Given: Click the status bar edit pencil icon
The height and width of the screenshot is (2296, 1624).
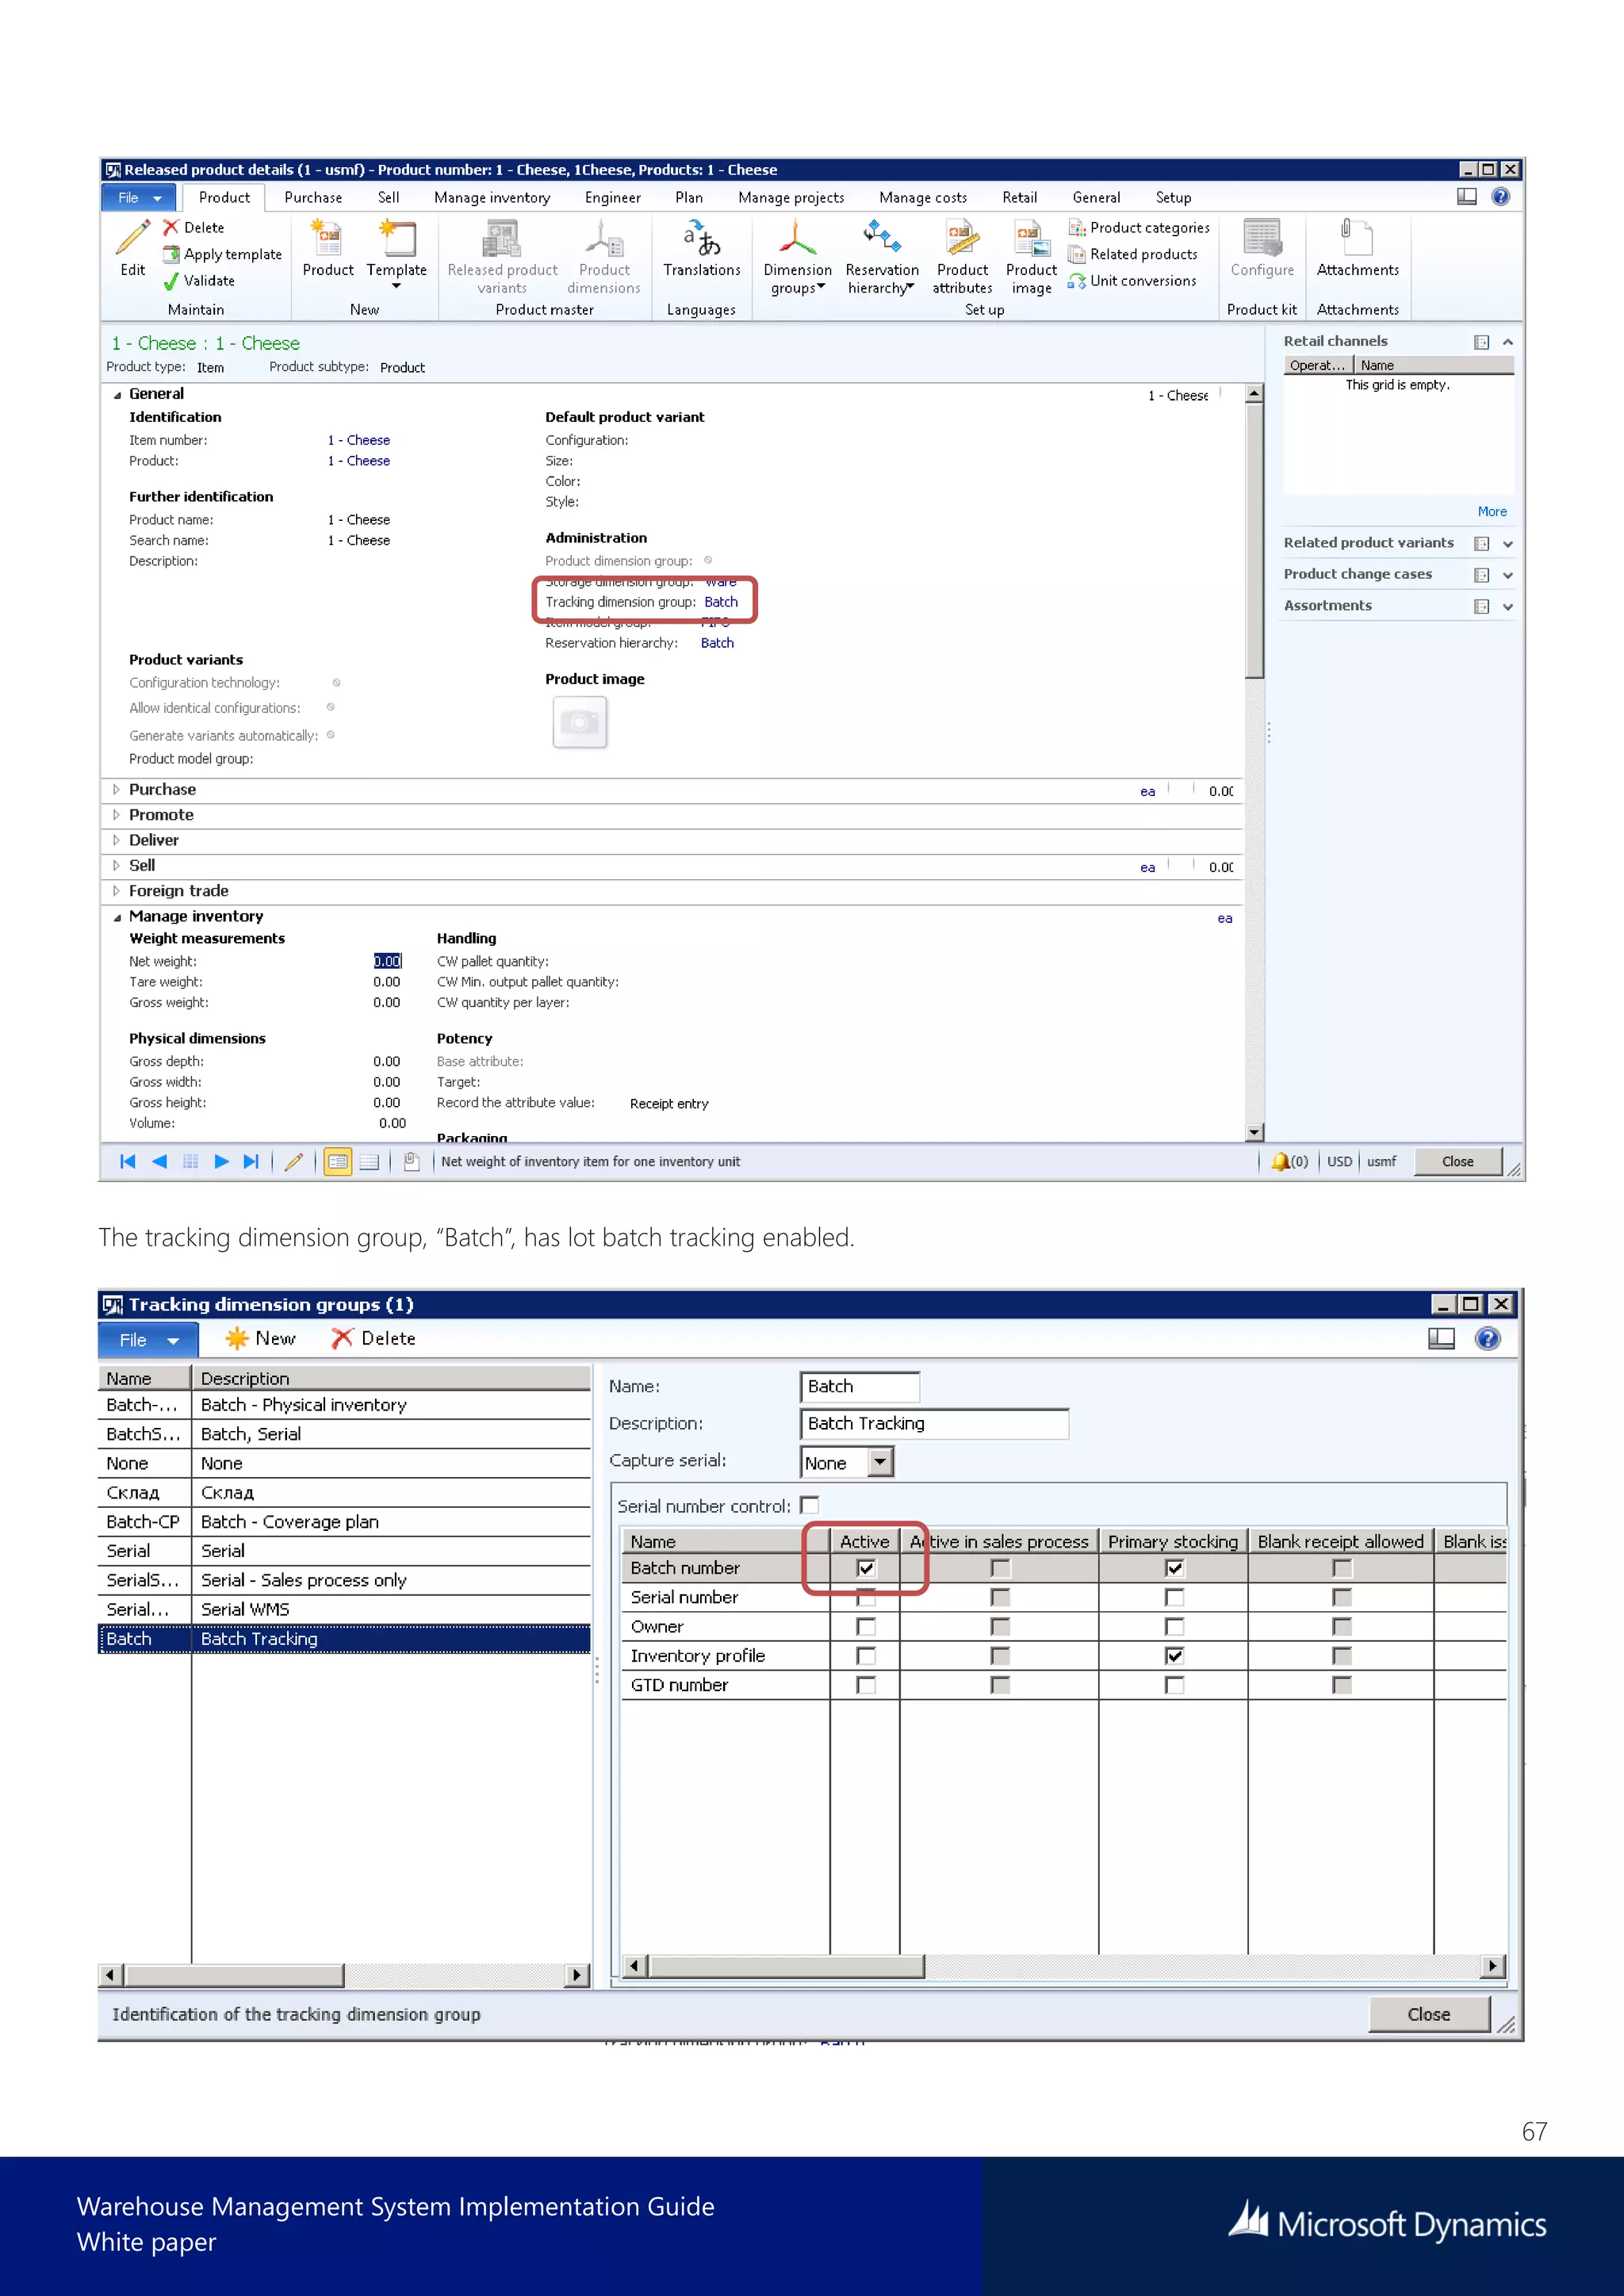Looking at the screenshot, I should tap(294, 1161).
